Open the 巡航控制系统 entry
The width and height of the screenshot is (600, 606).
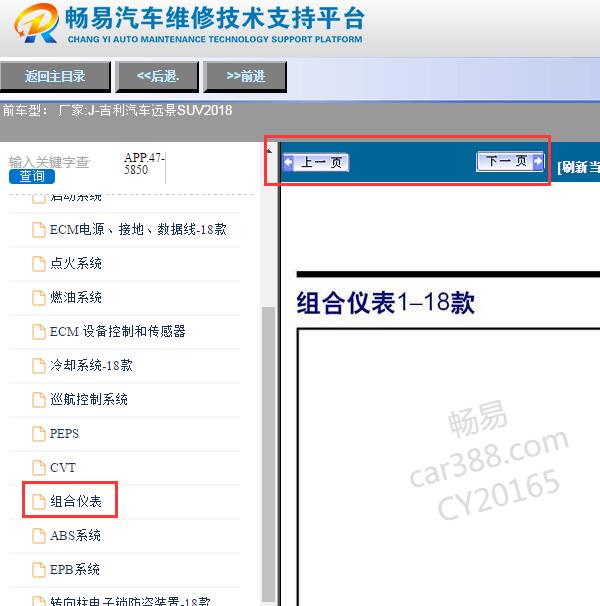pyautogui.click(x=89, y=400)
